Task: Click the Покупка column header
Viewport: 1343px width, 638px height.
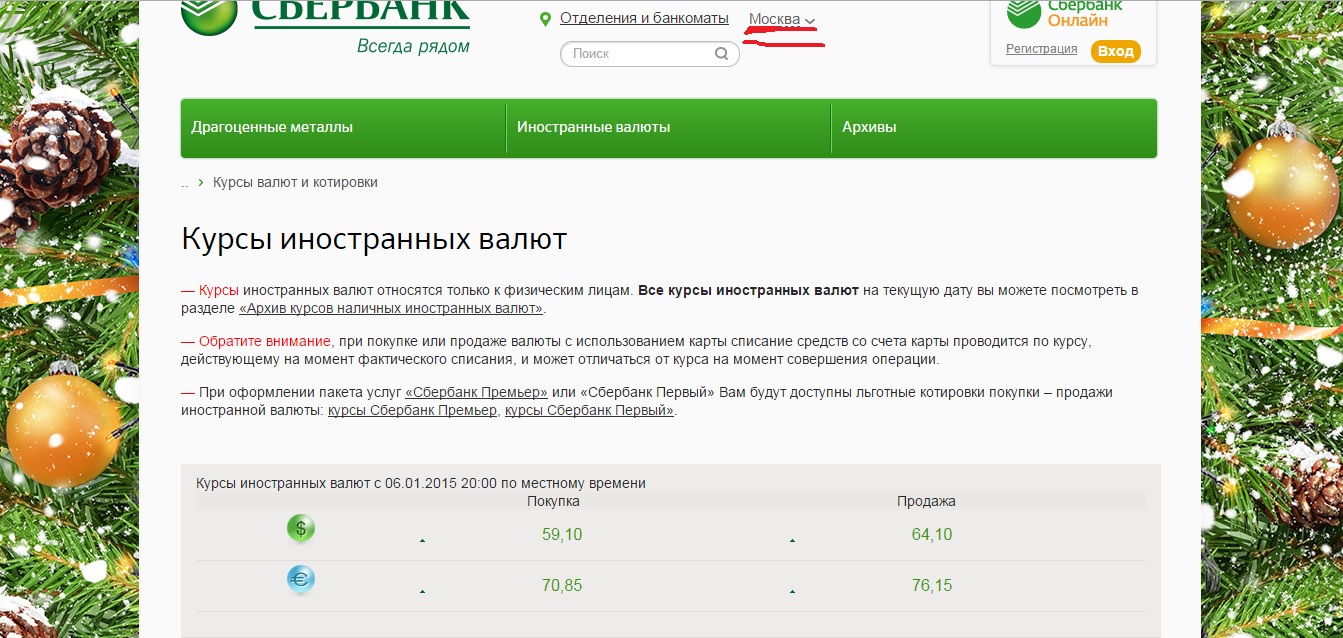Action: [553, 501]
